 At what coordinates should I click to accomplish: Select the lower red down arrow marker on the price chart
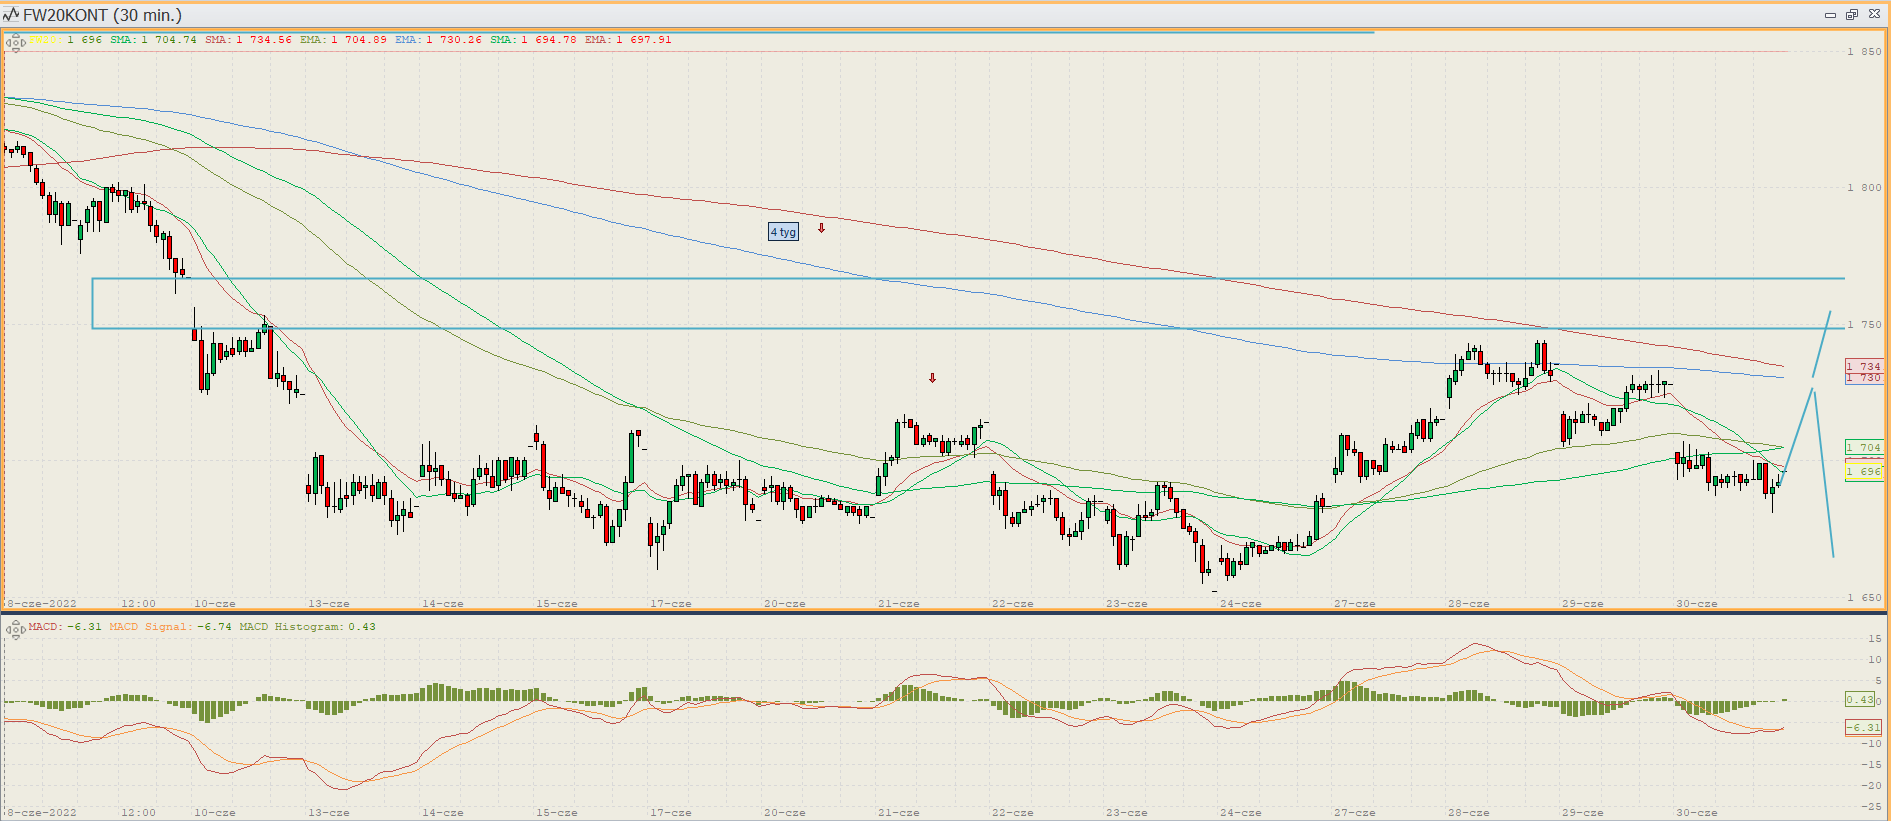click(933, 378)
